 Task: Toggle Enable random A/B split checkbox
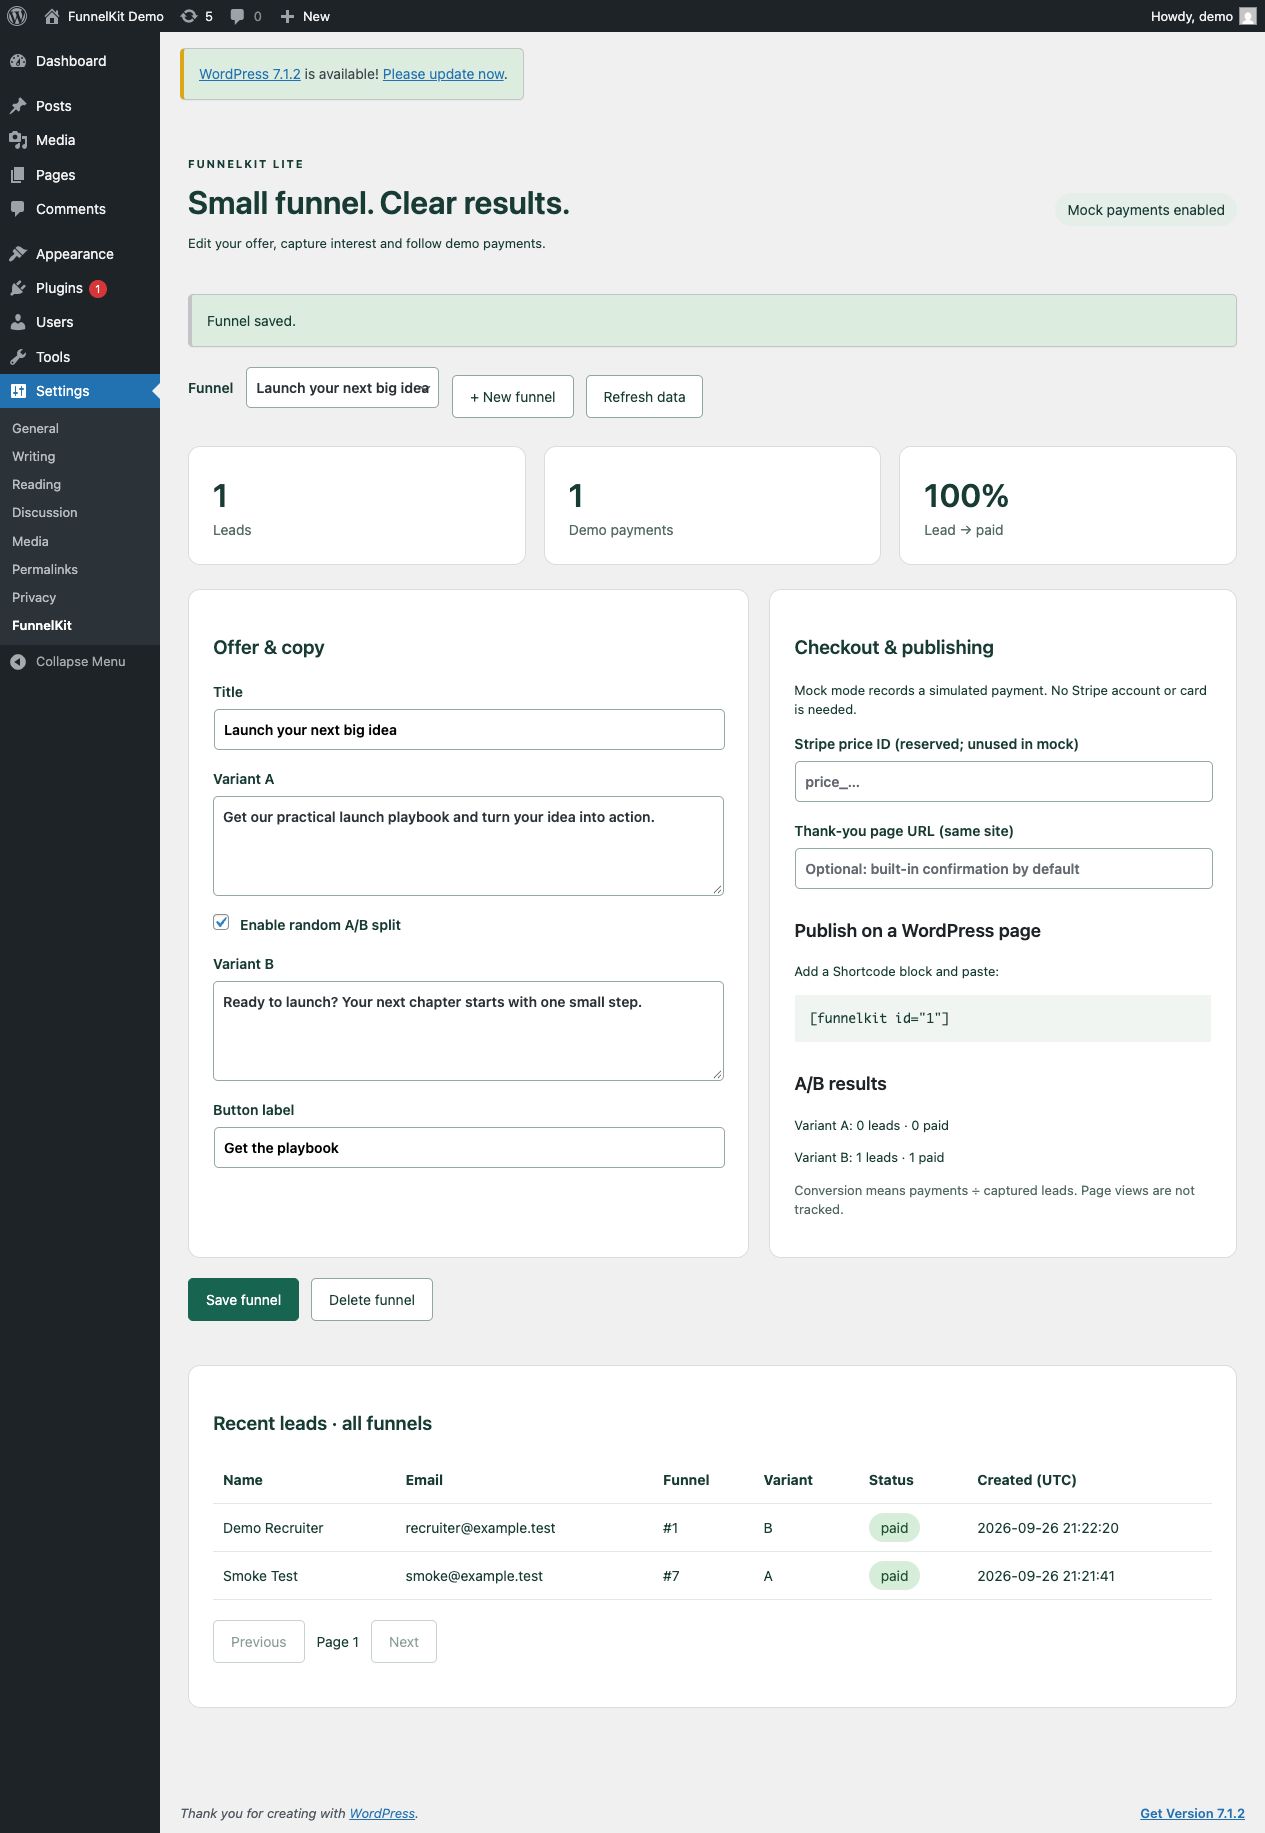pos(221,923)
